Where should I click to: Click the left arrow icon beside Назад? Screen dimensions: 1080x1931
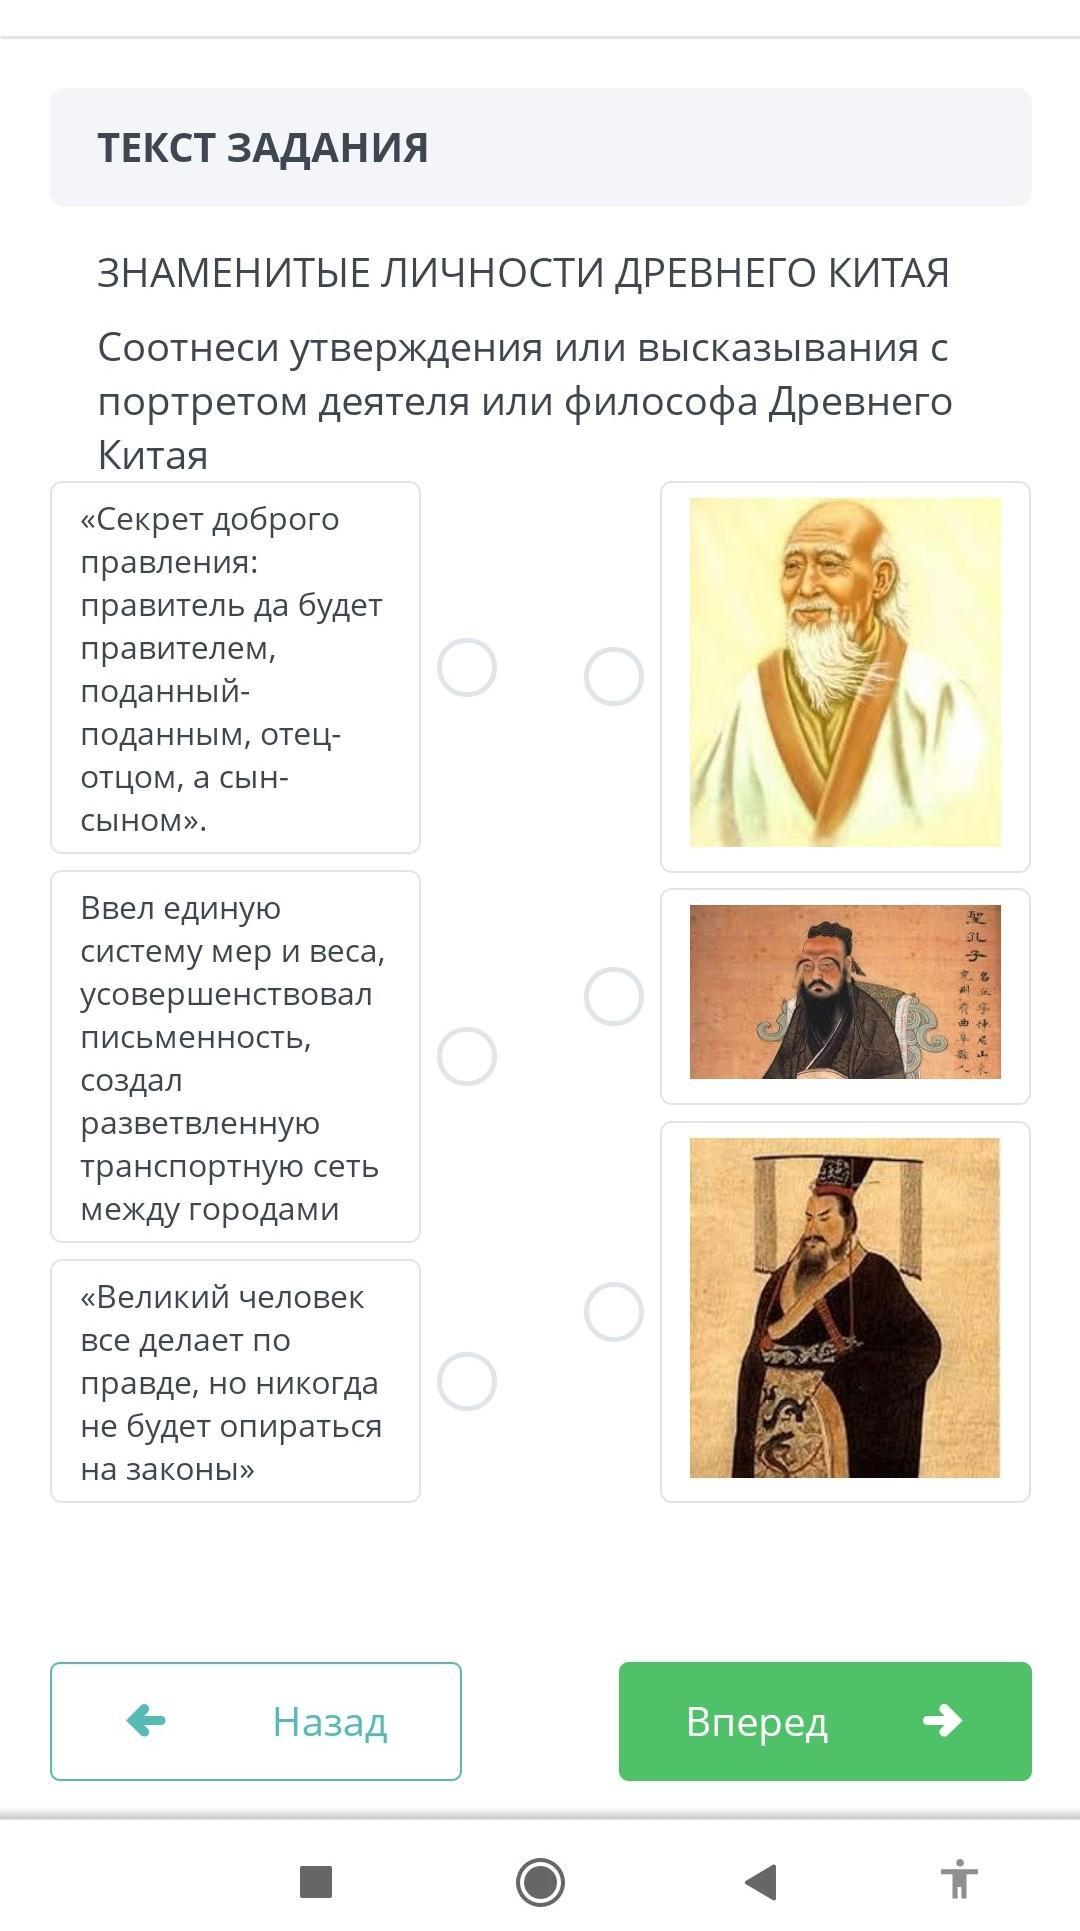click(146, 1720)
